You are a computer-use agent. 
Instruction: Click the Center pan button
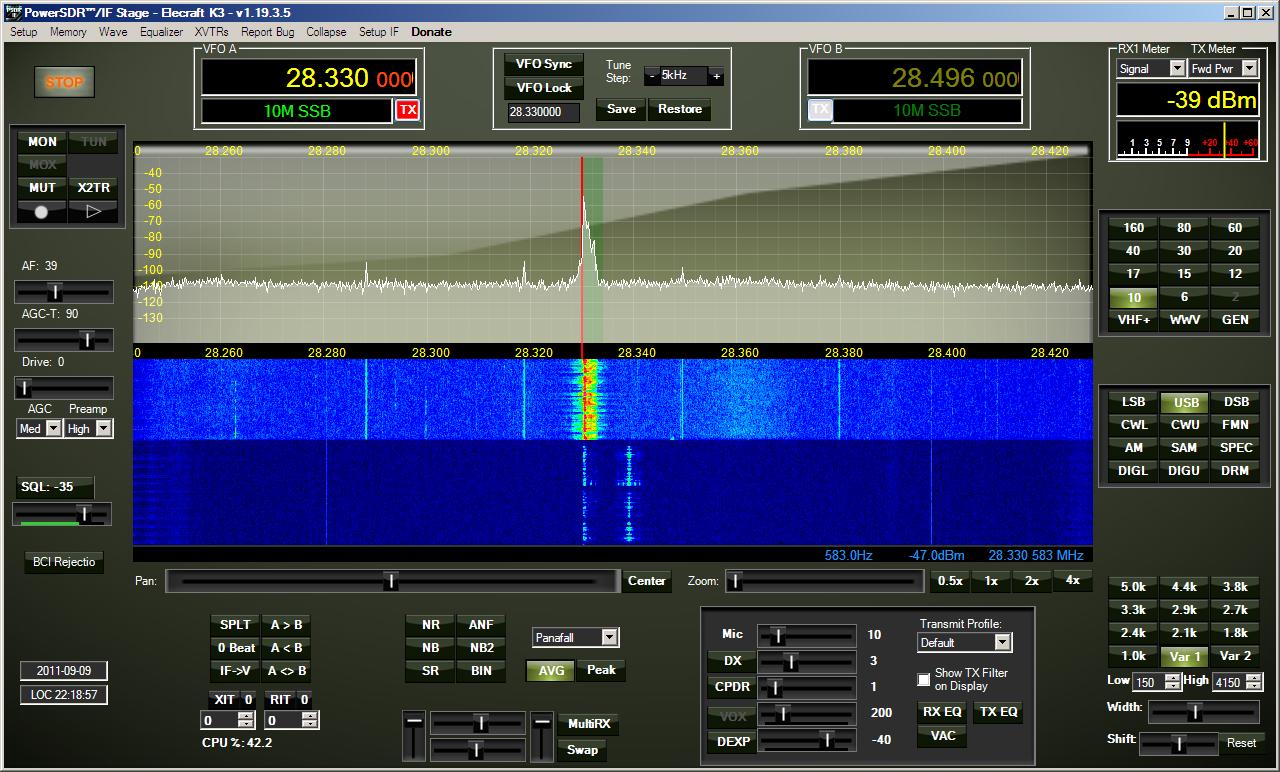tap(647, 581)
